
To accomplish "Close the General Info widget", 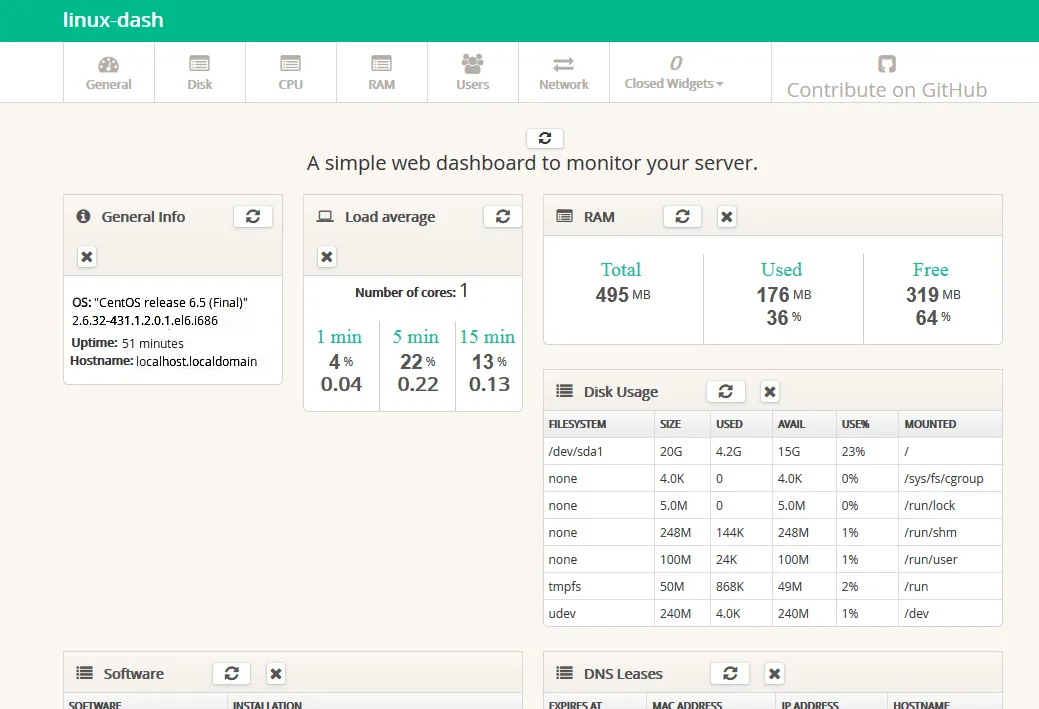I will click(x=87, y=257).
